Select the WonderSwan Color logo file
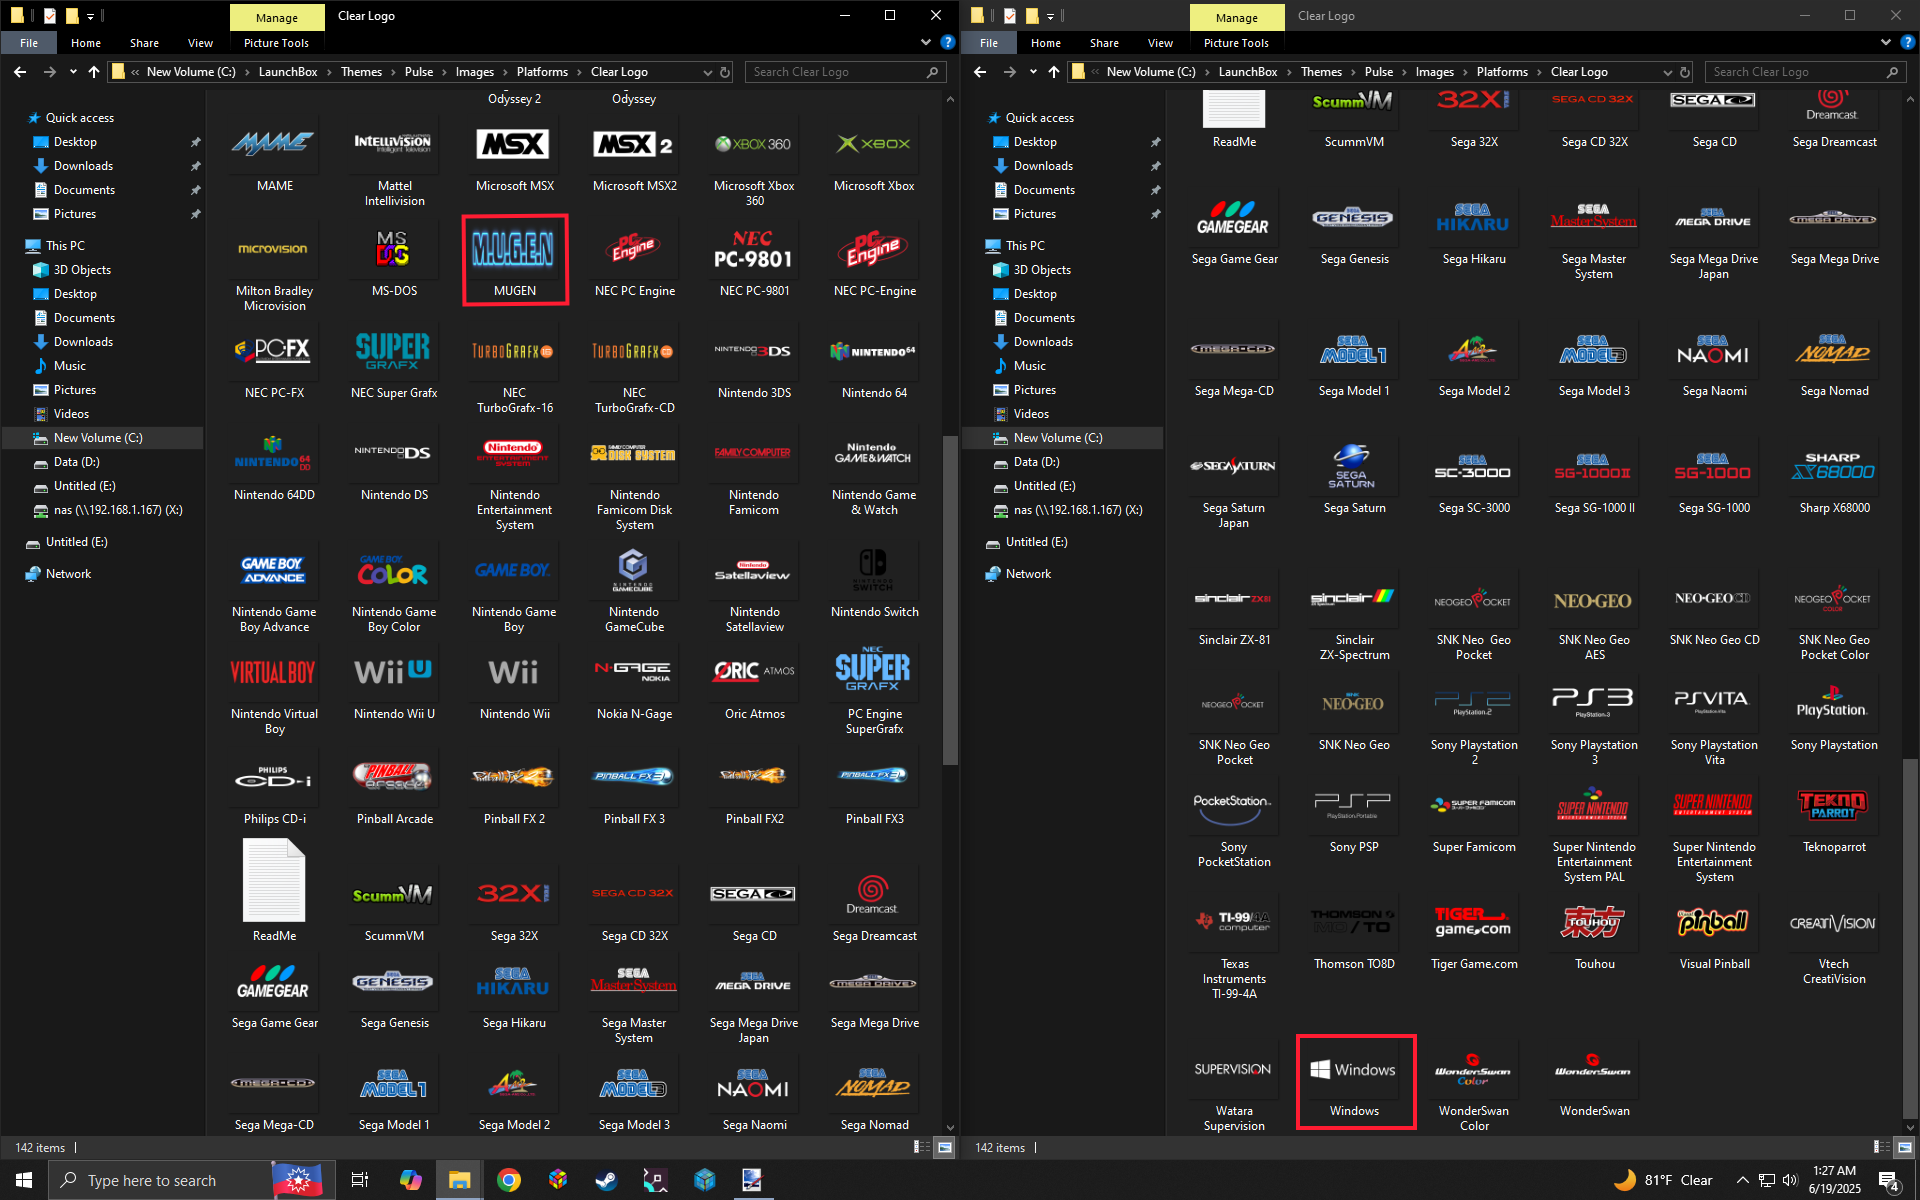1920x1200 pixels. 1474,1088
